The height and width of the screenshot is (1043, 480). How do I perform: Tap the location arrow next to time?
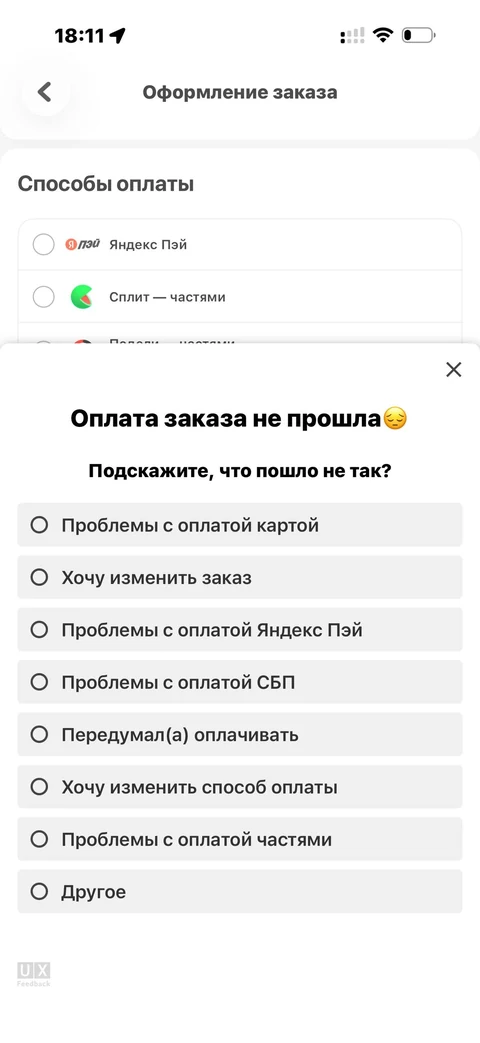pos(118,35)
